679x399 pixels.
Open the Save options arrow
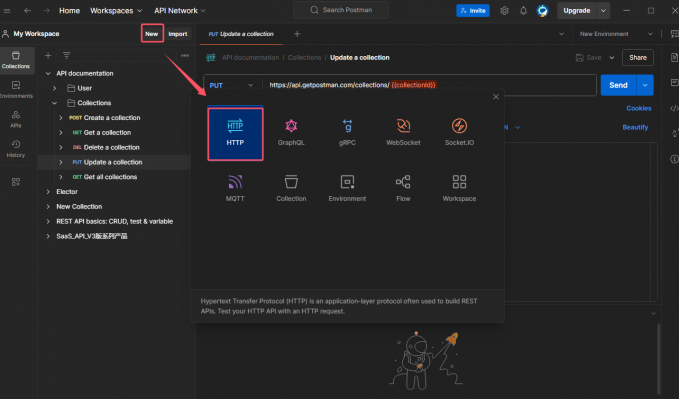click(x=611, y=58)
